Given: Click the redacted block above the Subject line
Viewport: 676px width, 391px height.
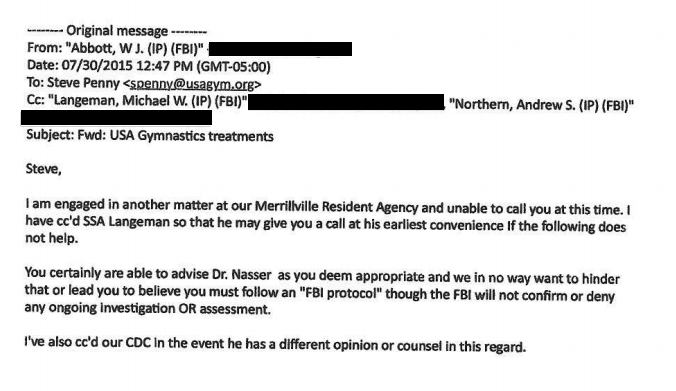Looking at the screenshot, I should click(x=116, y=118).
